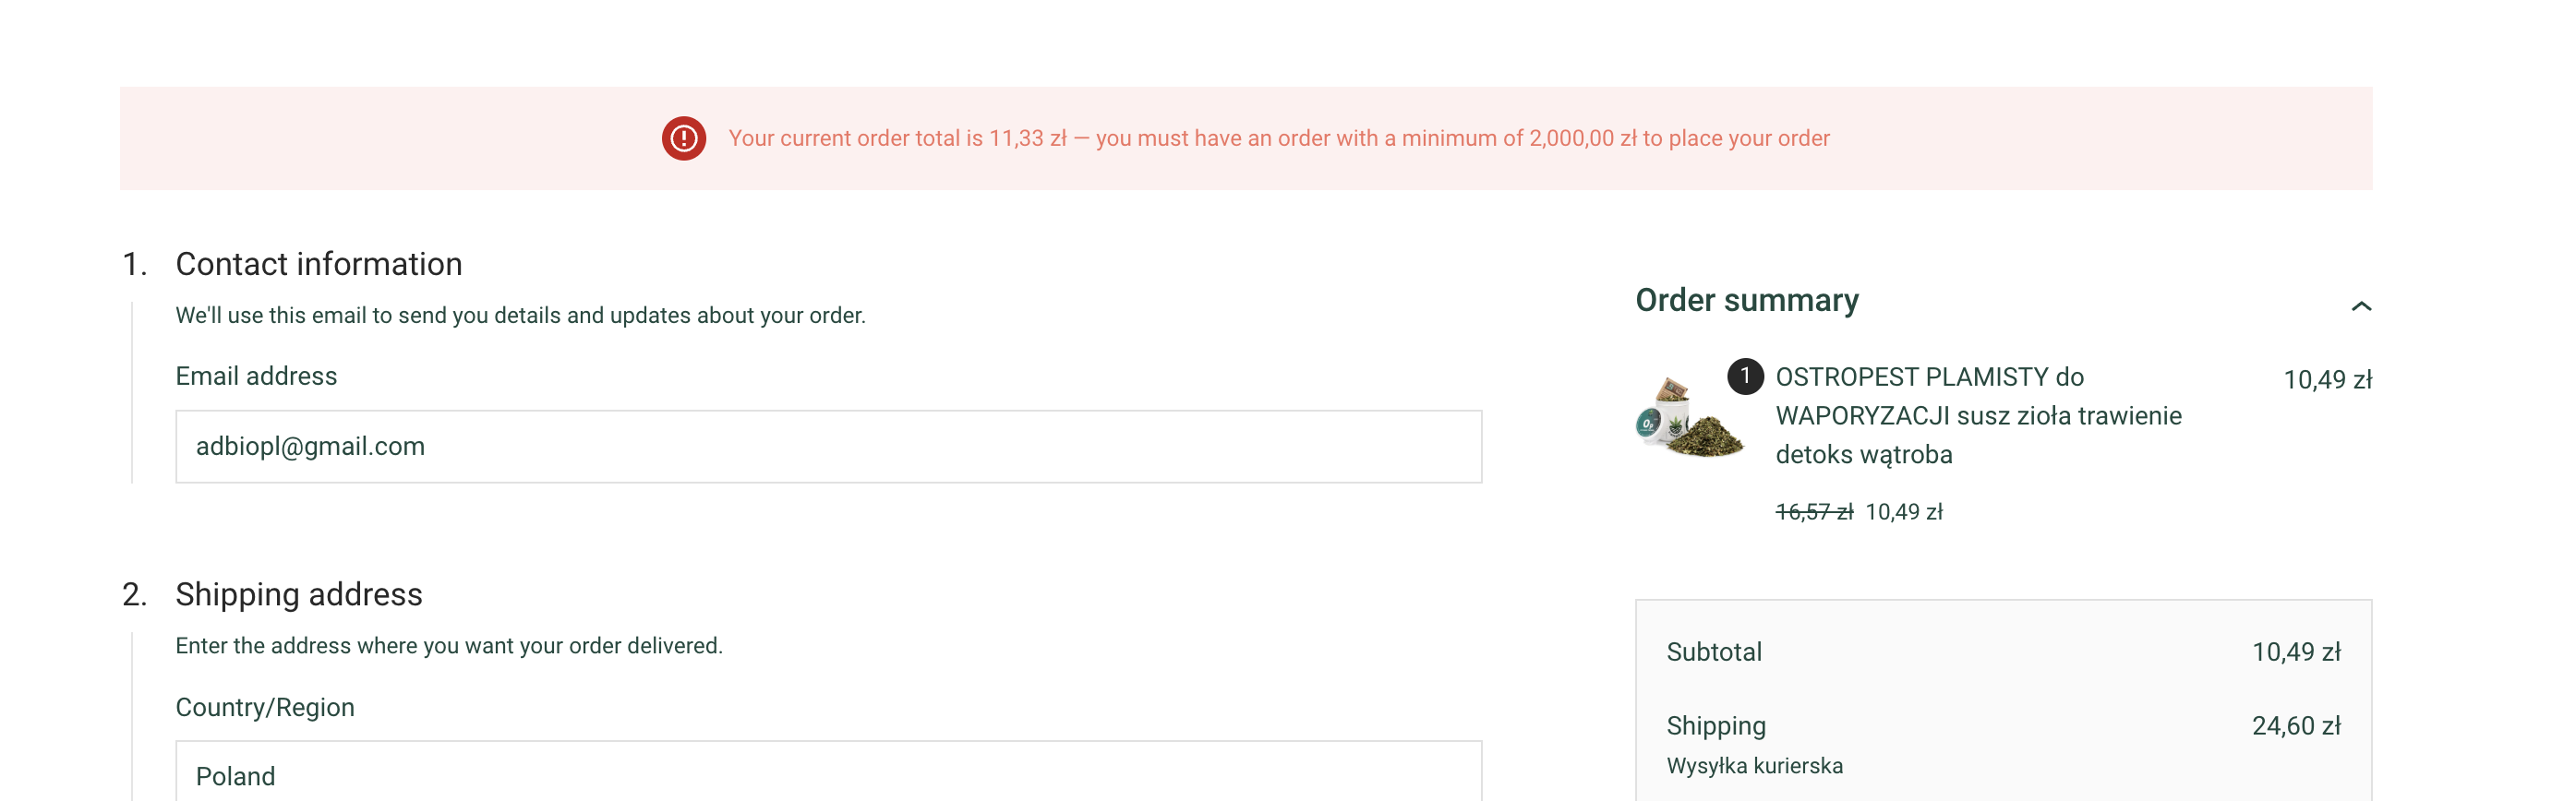Click the Shipping address section heading
2576x801 pixels.
coord(299,594)
